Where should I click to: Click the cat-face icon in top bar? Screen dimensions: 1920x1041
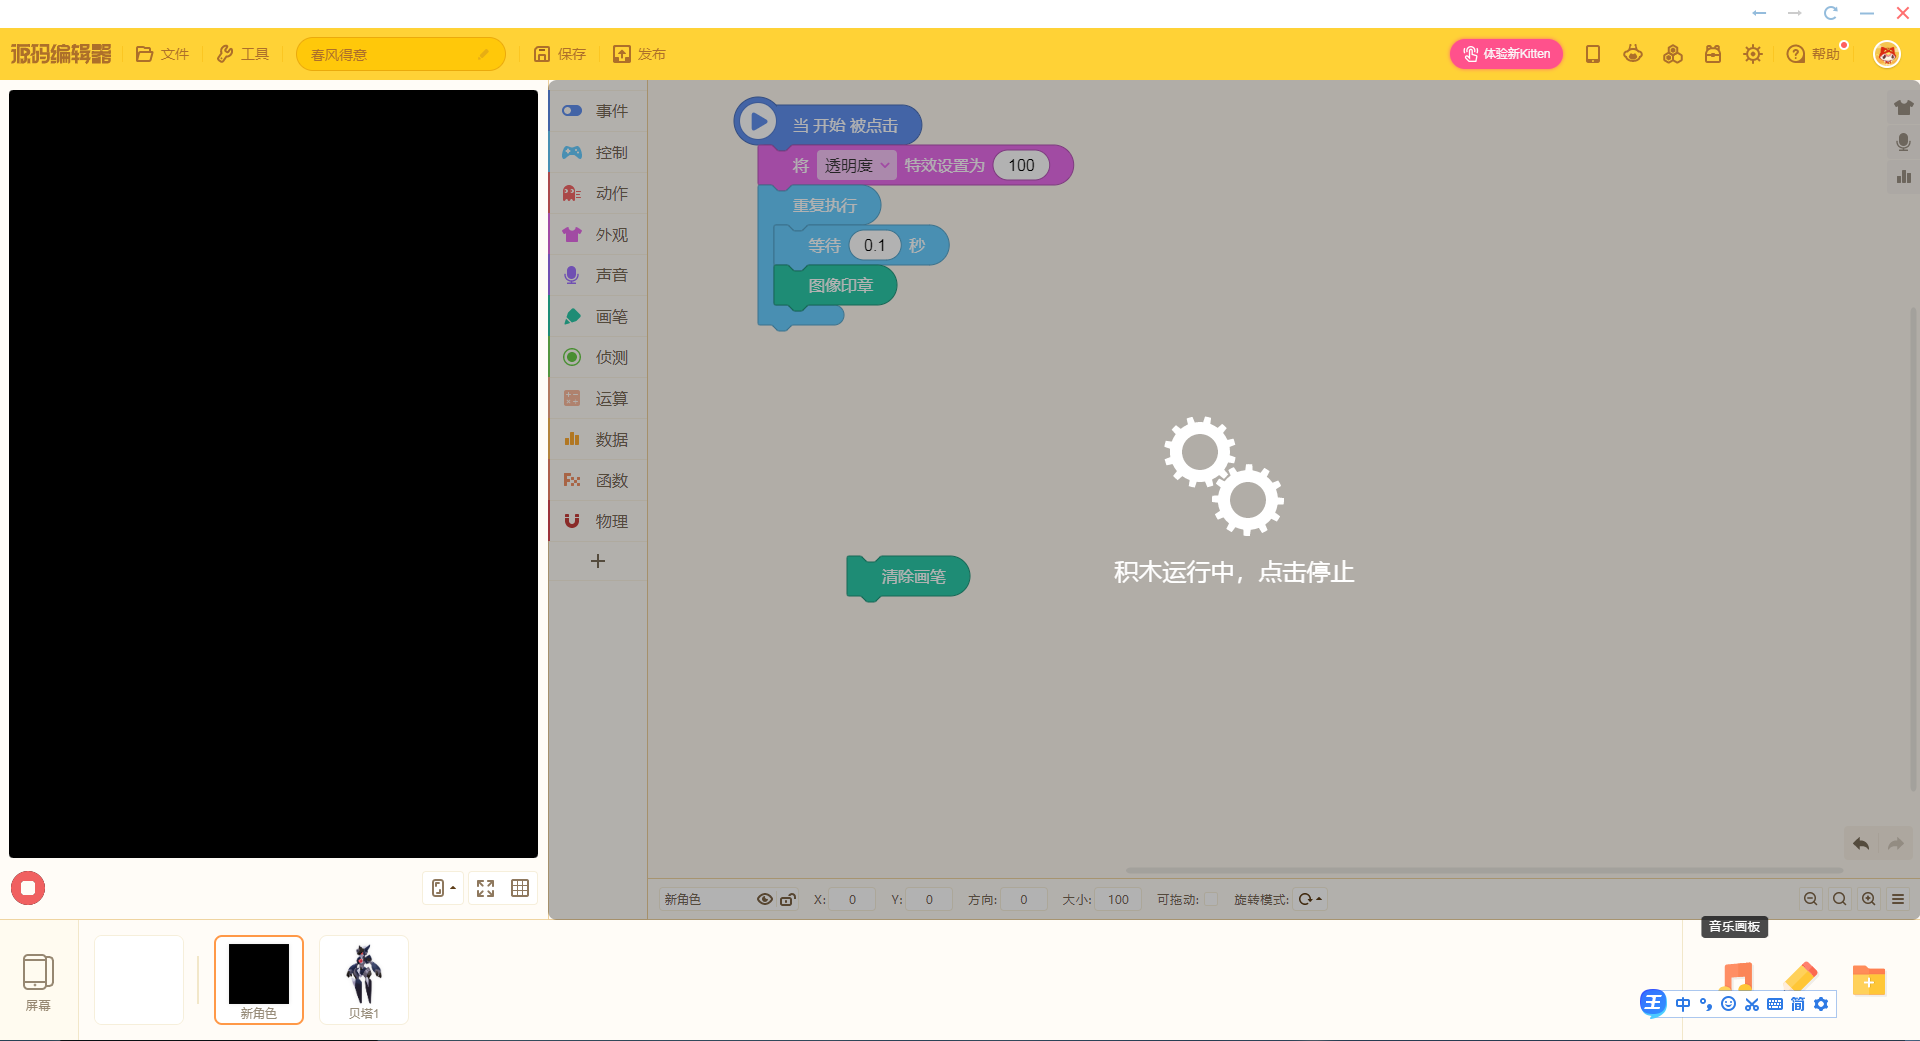[x=1633, y=54]
